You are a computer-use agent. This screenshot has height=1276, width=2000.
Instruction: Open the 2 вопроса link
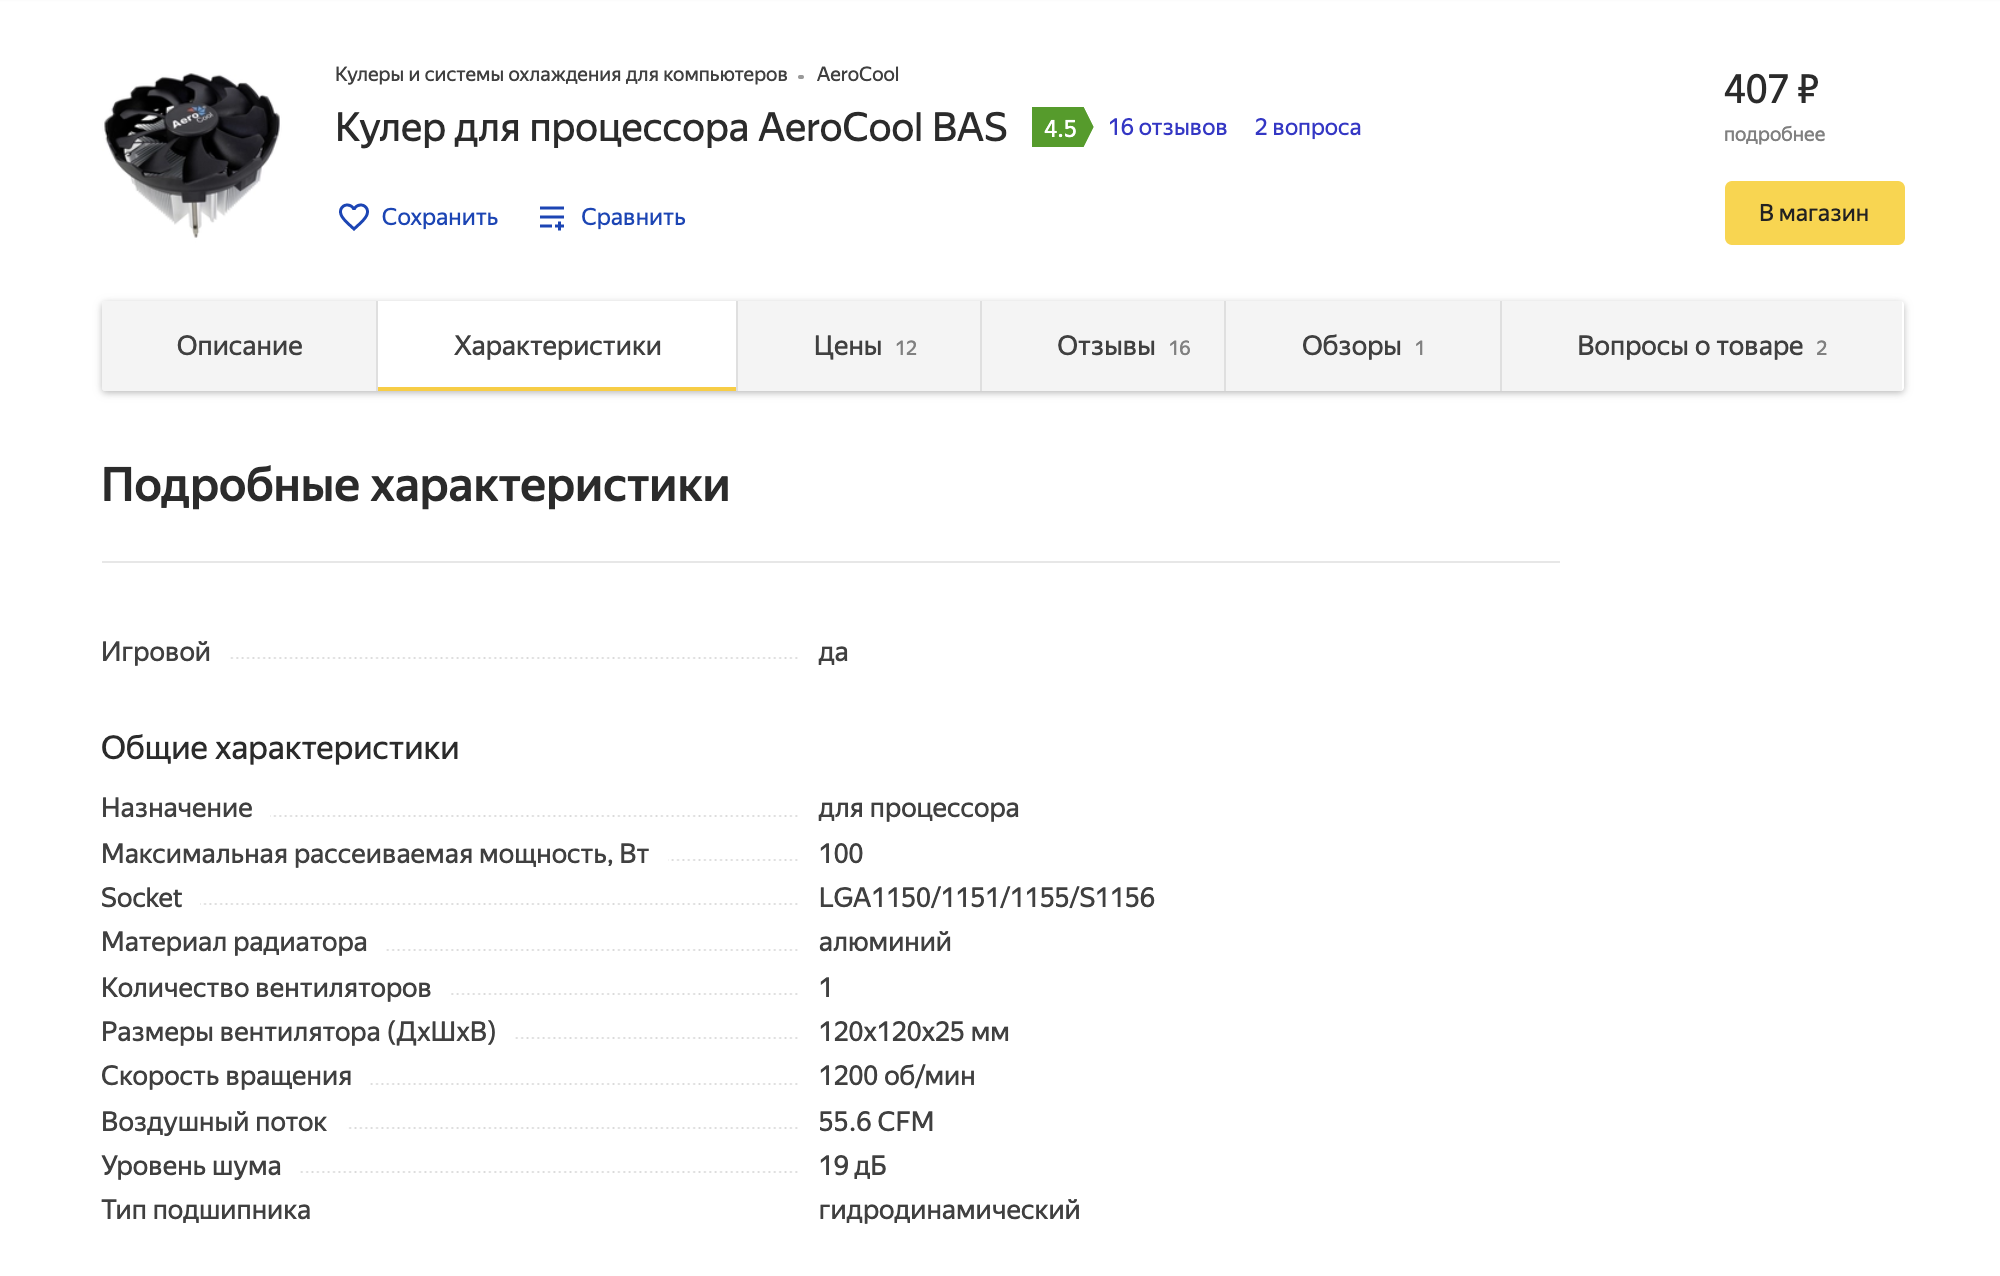(1308, 128)
